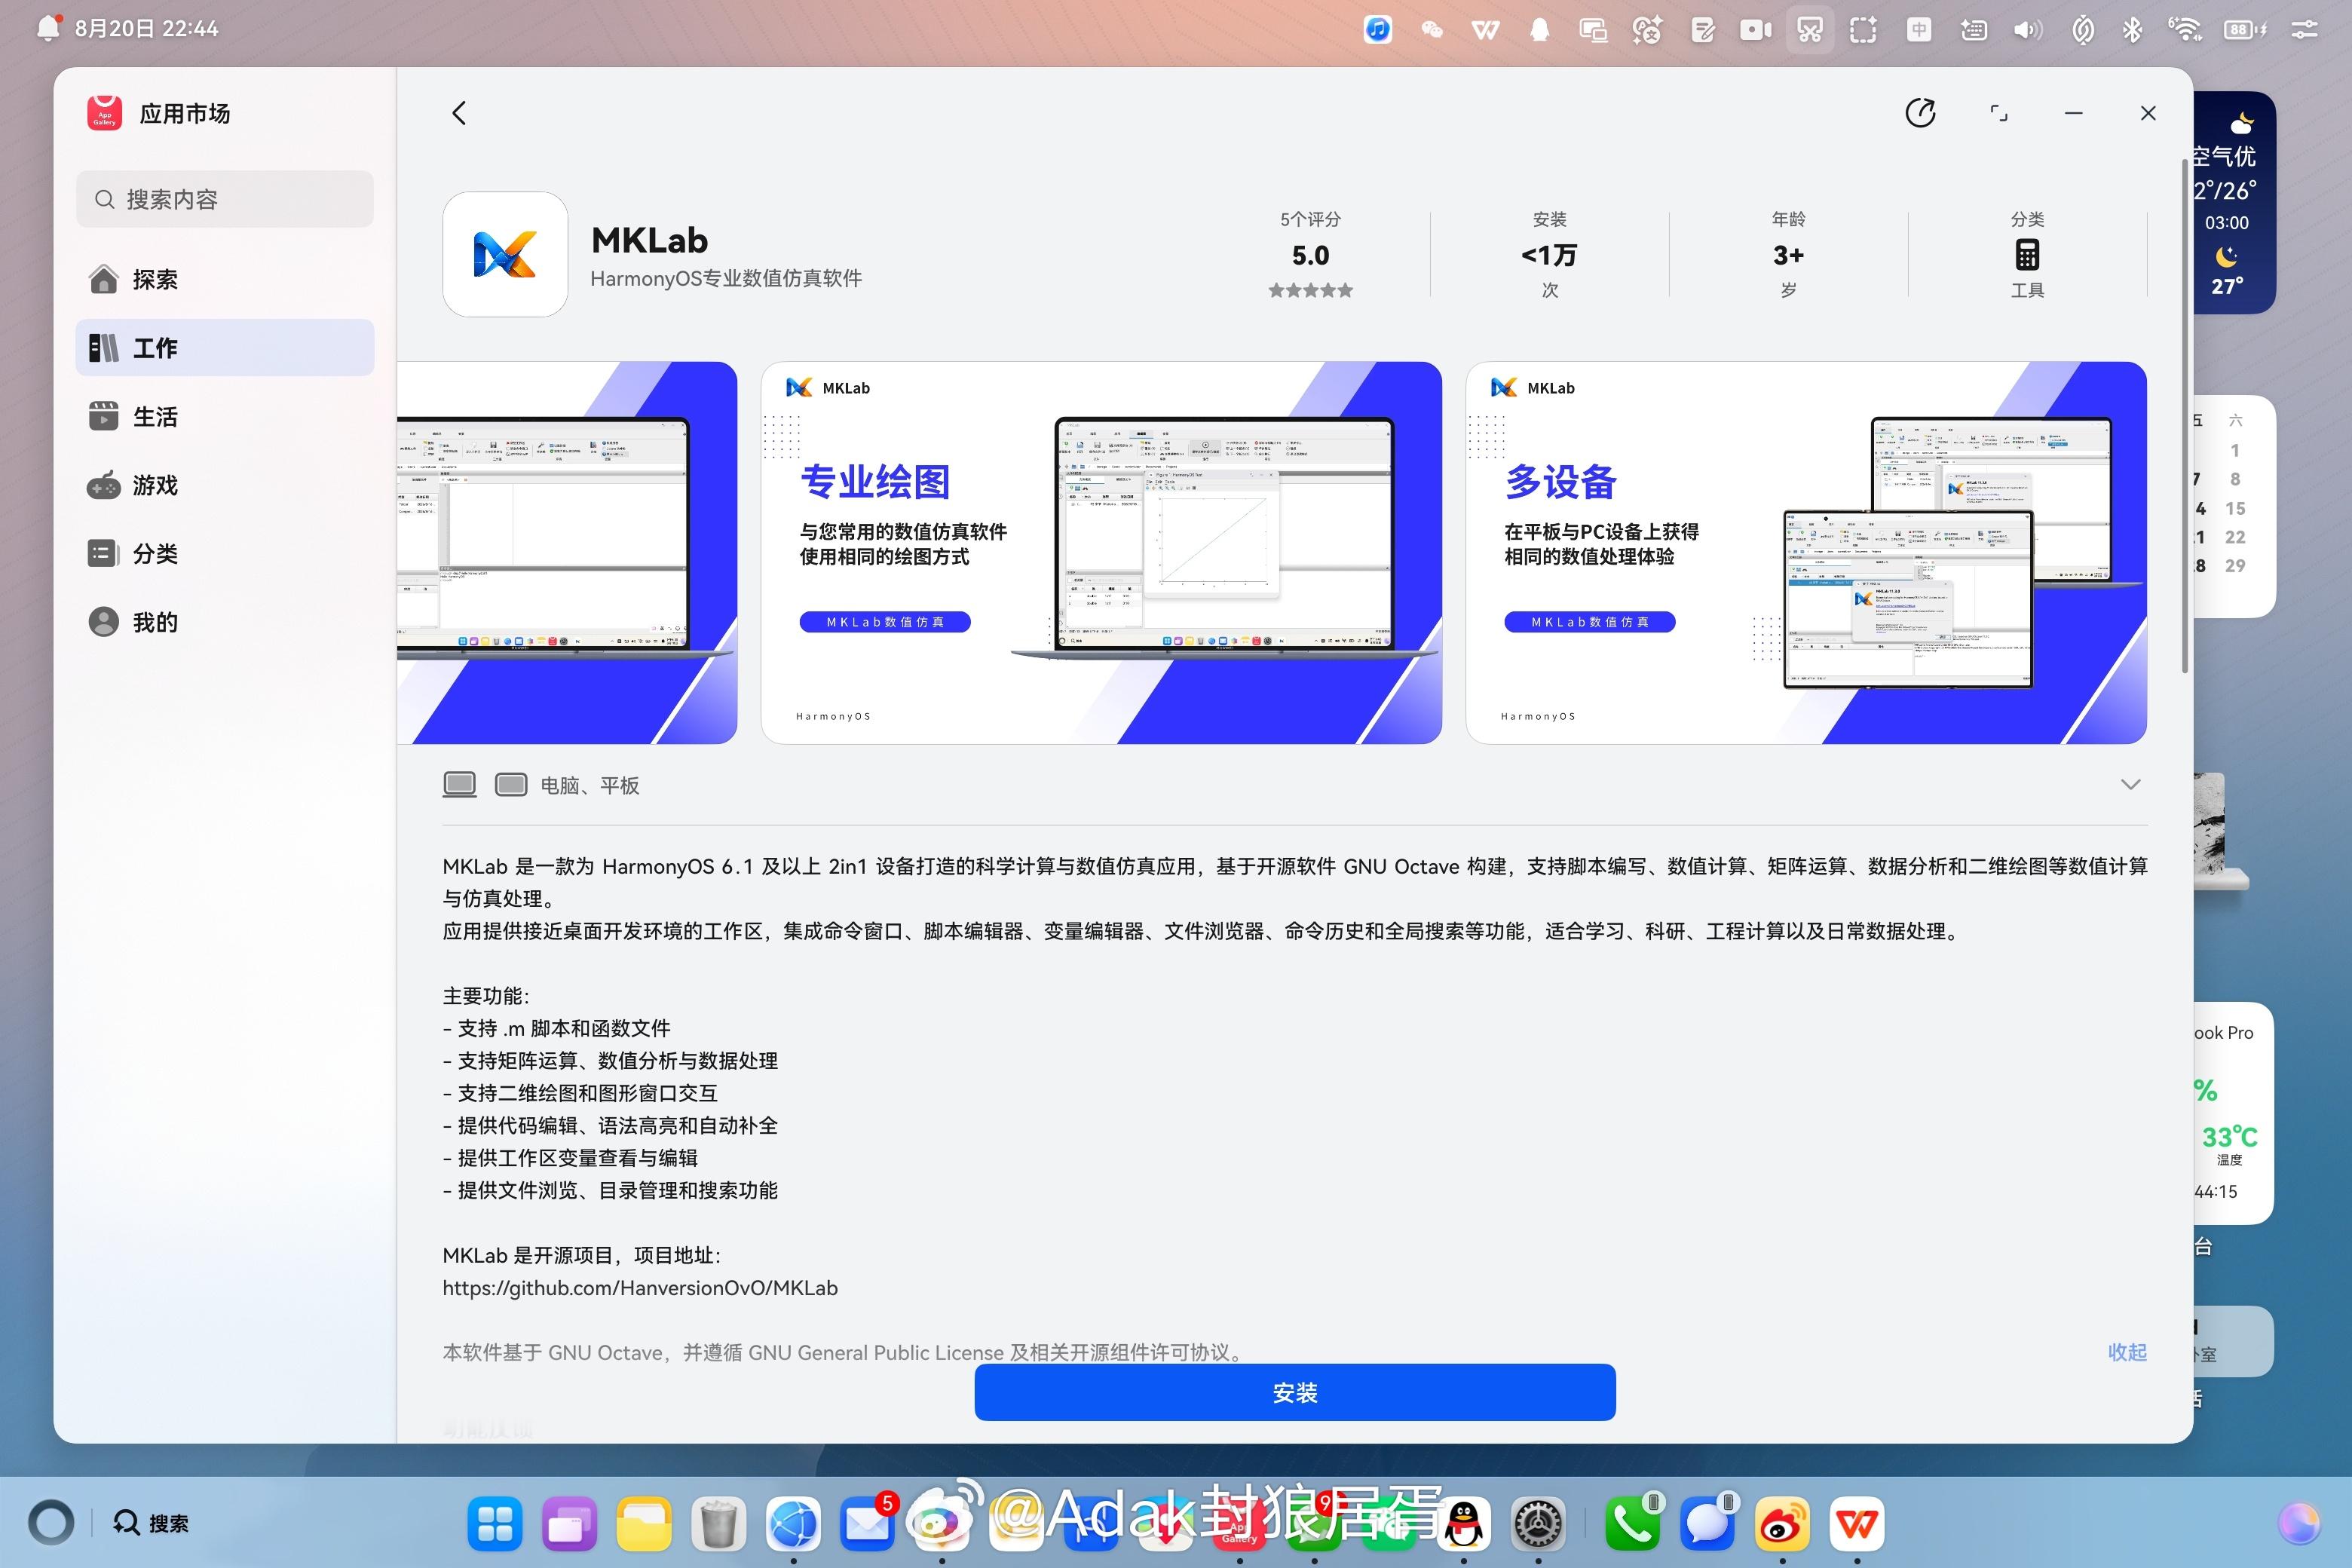The height and width of the screenshot is (1568, 2352).
Task: Click the 8月20日 22:44 date and time
Action: pyautogui.click(x=146, y=28)
